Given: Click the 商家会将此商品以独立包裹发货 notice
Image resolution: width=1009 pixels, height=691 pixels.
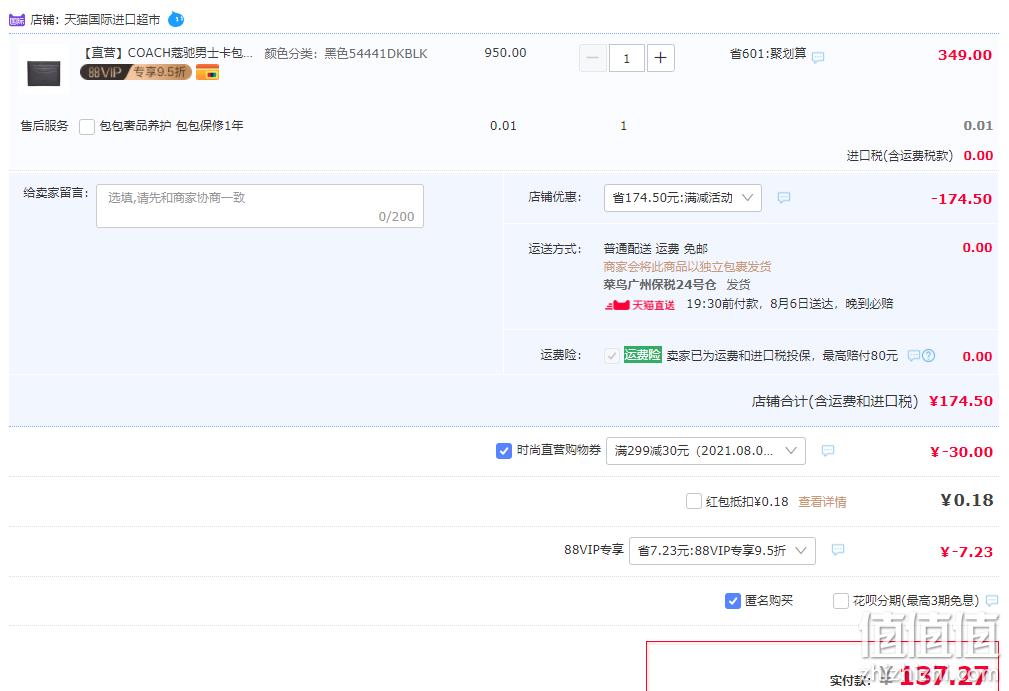Looking at the screenshot, I should [x=687, y=266].
